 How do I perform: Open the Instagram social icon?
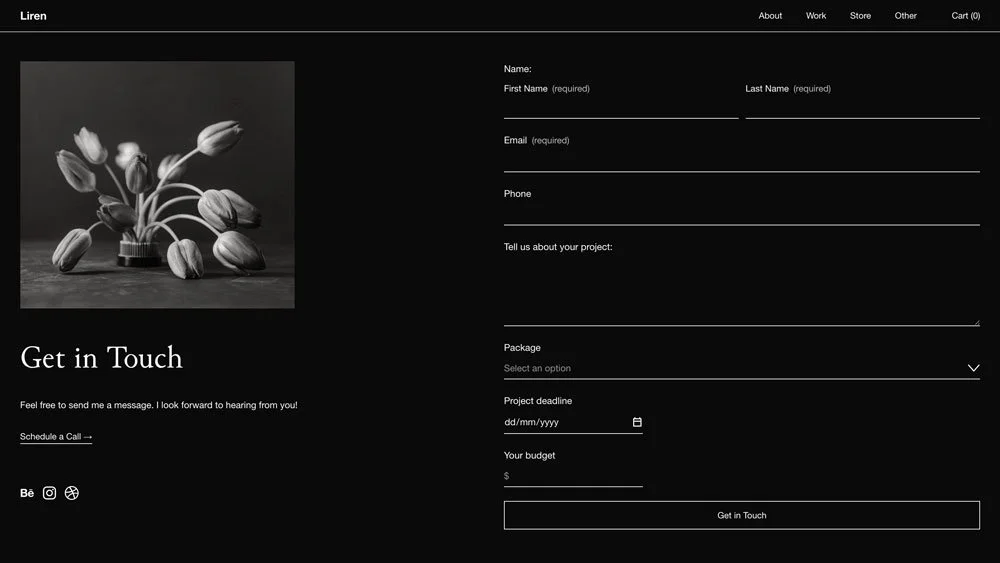[49, 493]
